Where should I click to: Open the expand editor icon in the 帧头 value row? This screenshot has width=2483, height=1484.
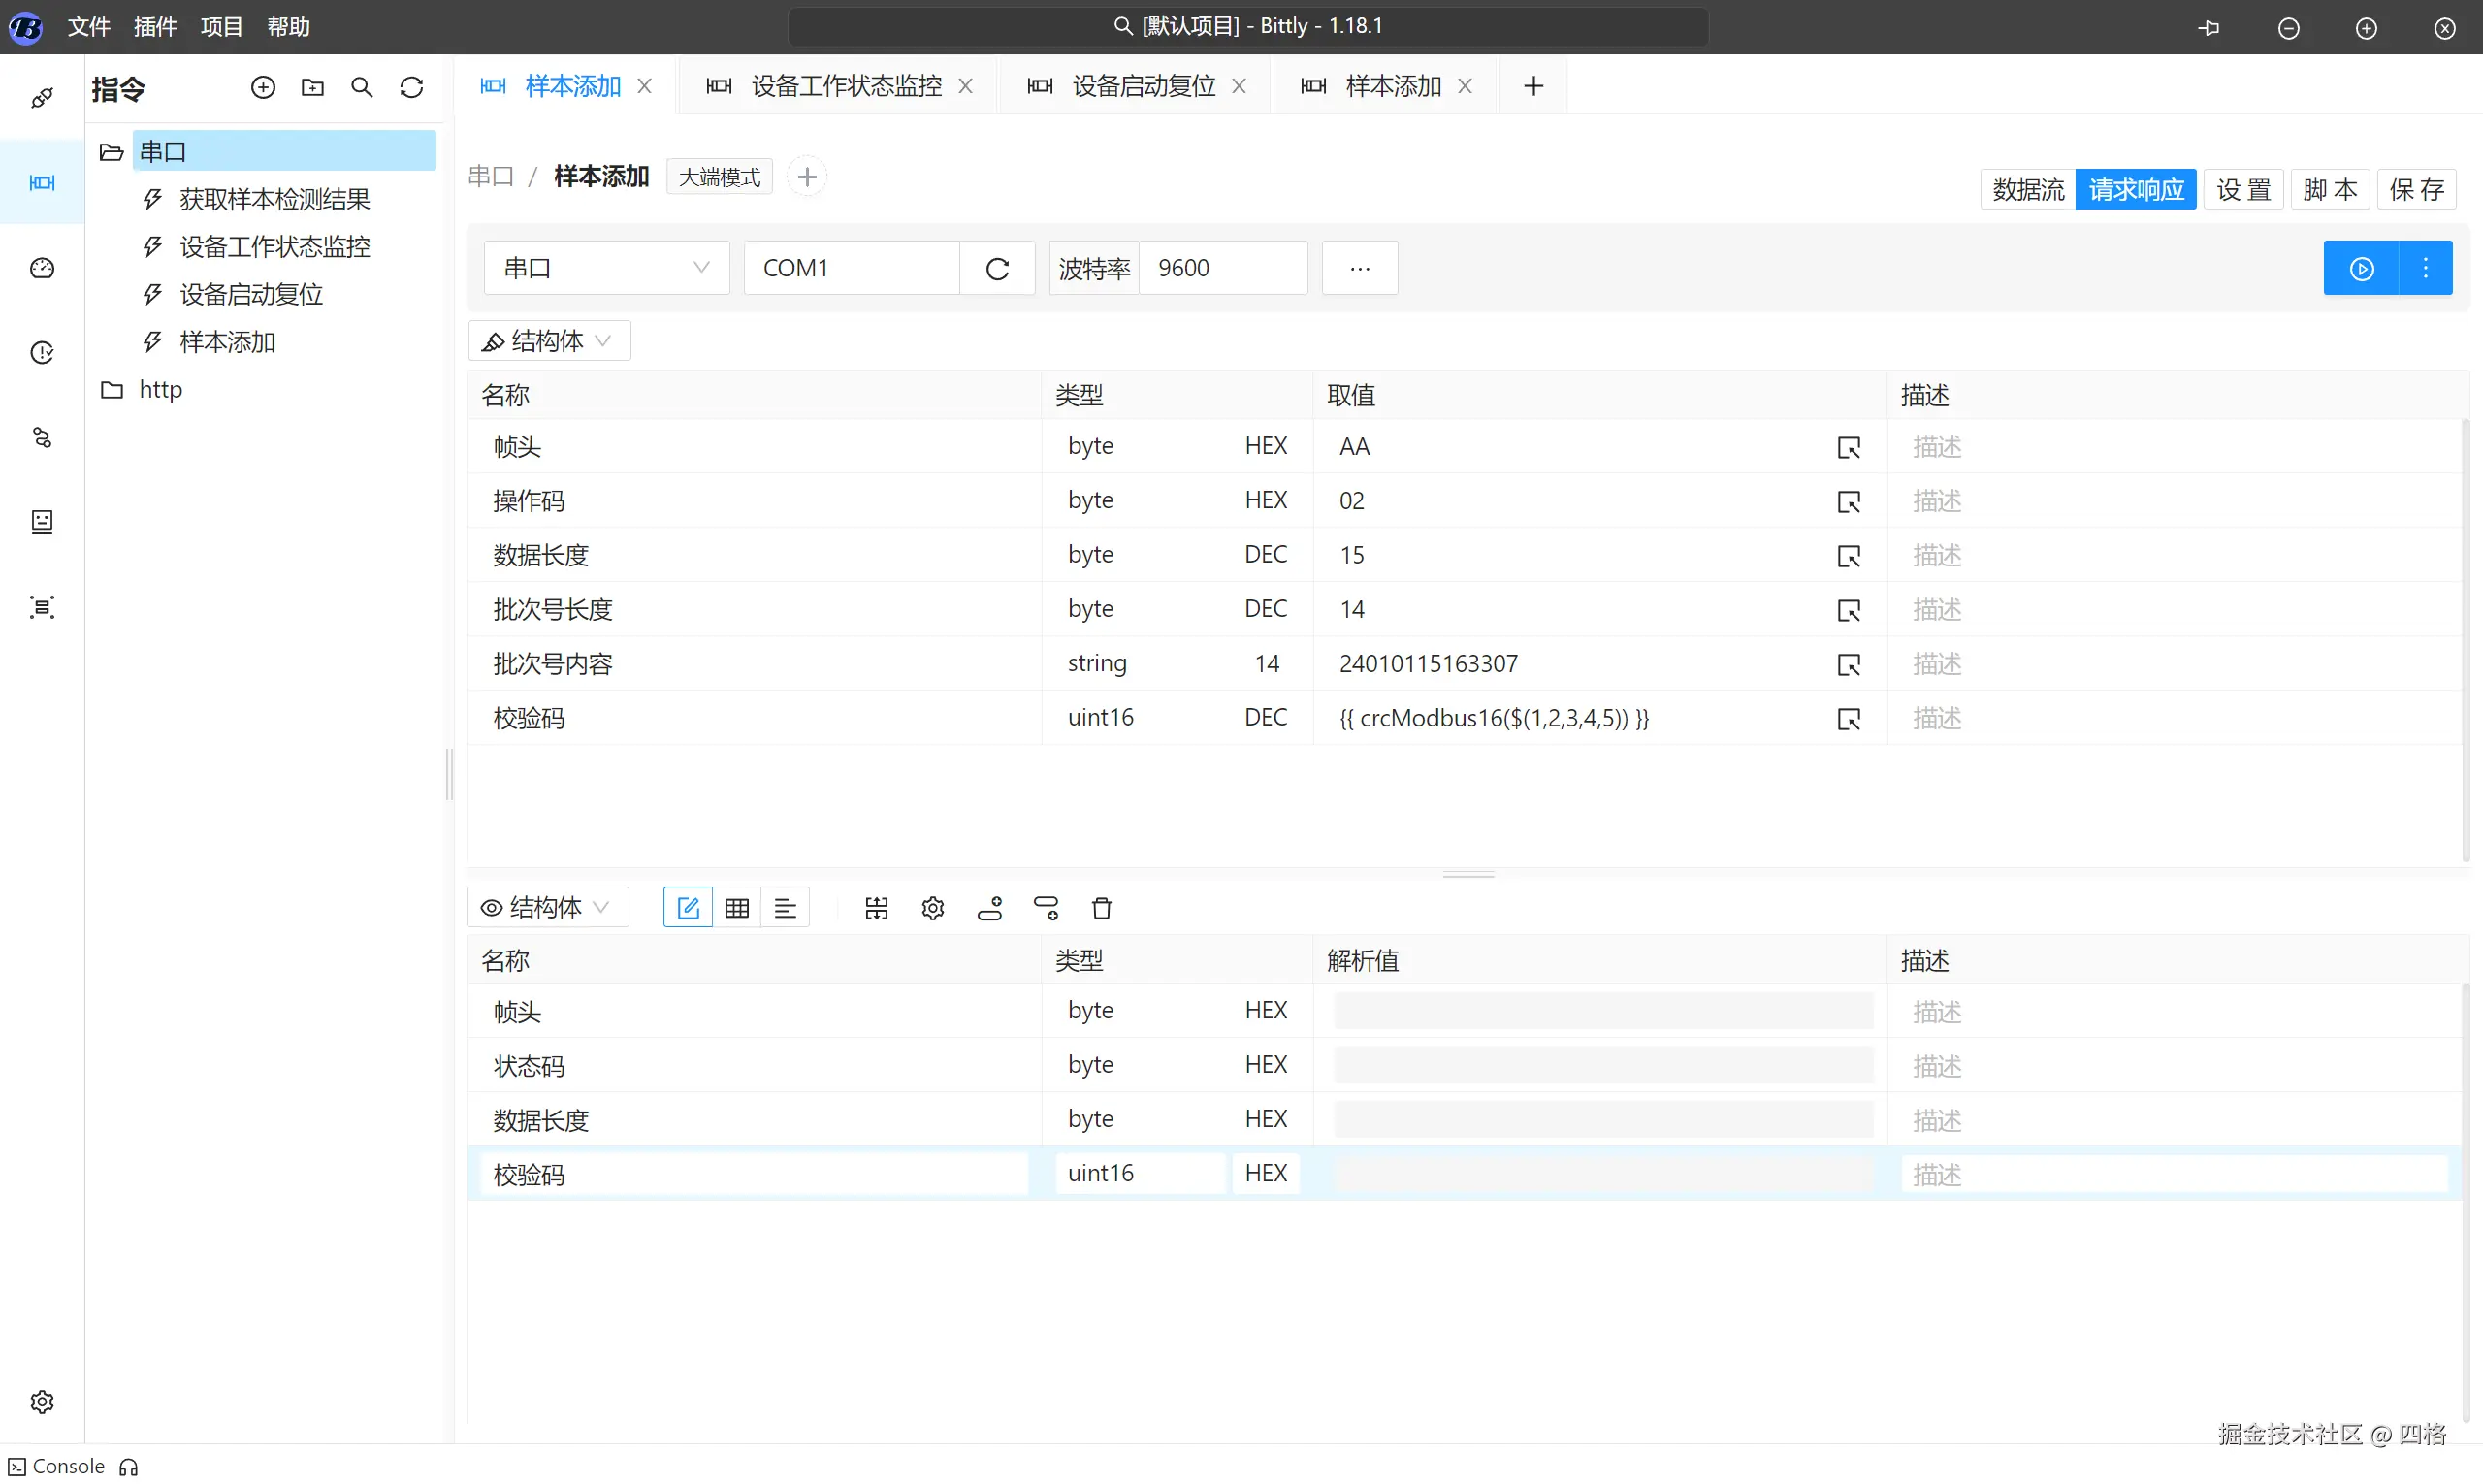1848,447
